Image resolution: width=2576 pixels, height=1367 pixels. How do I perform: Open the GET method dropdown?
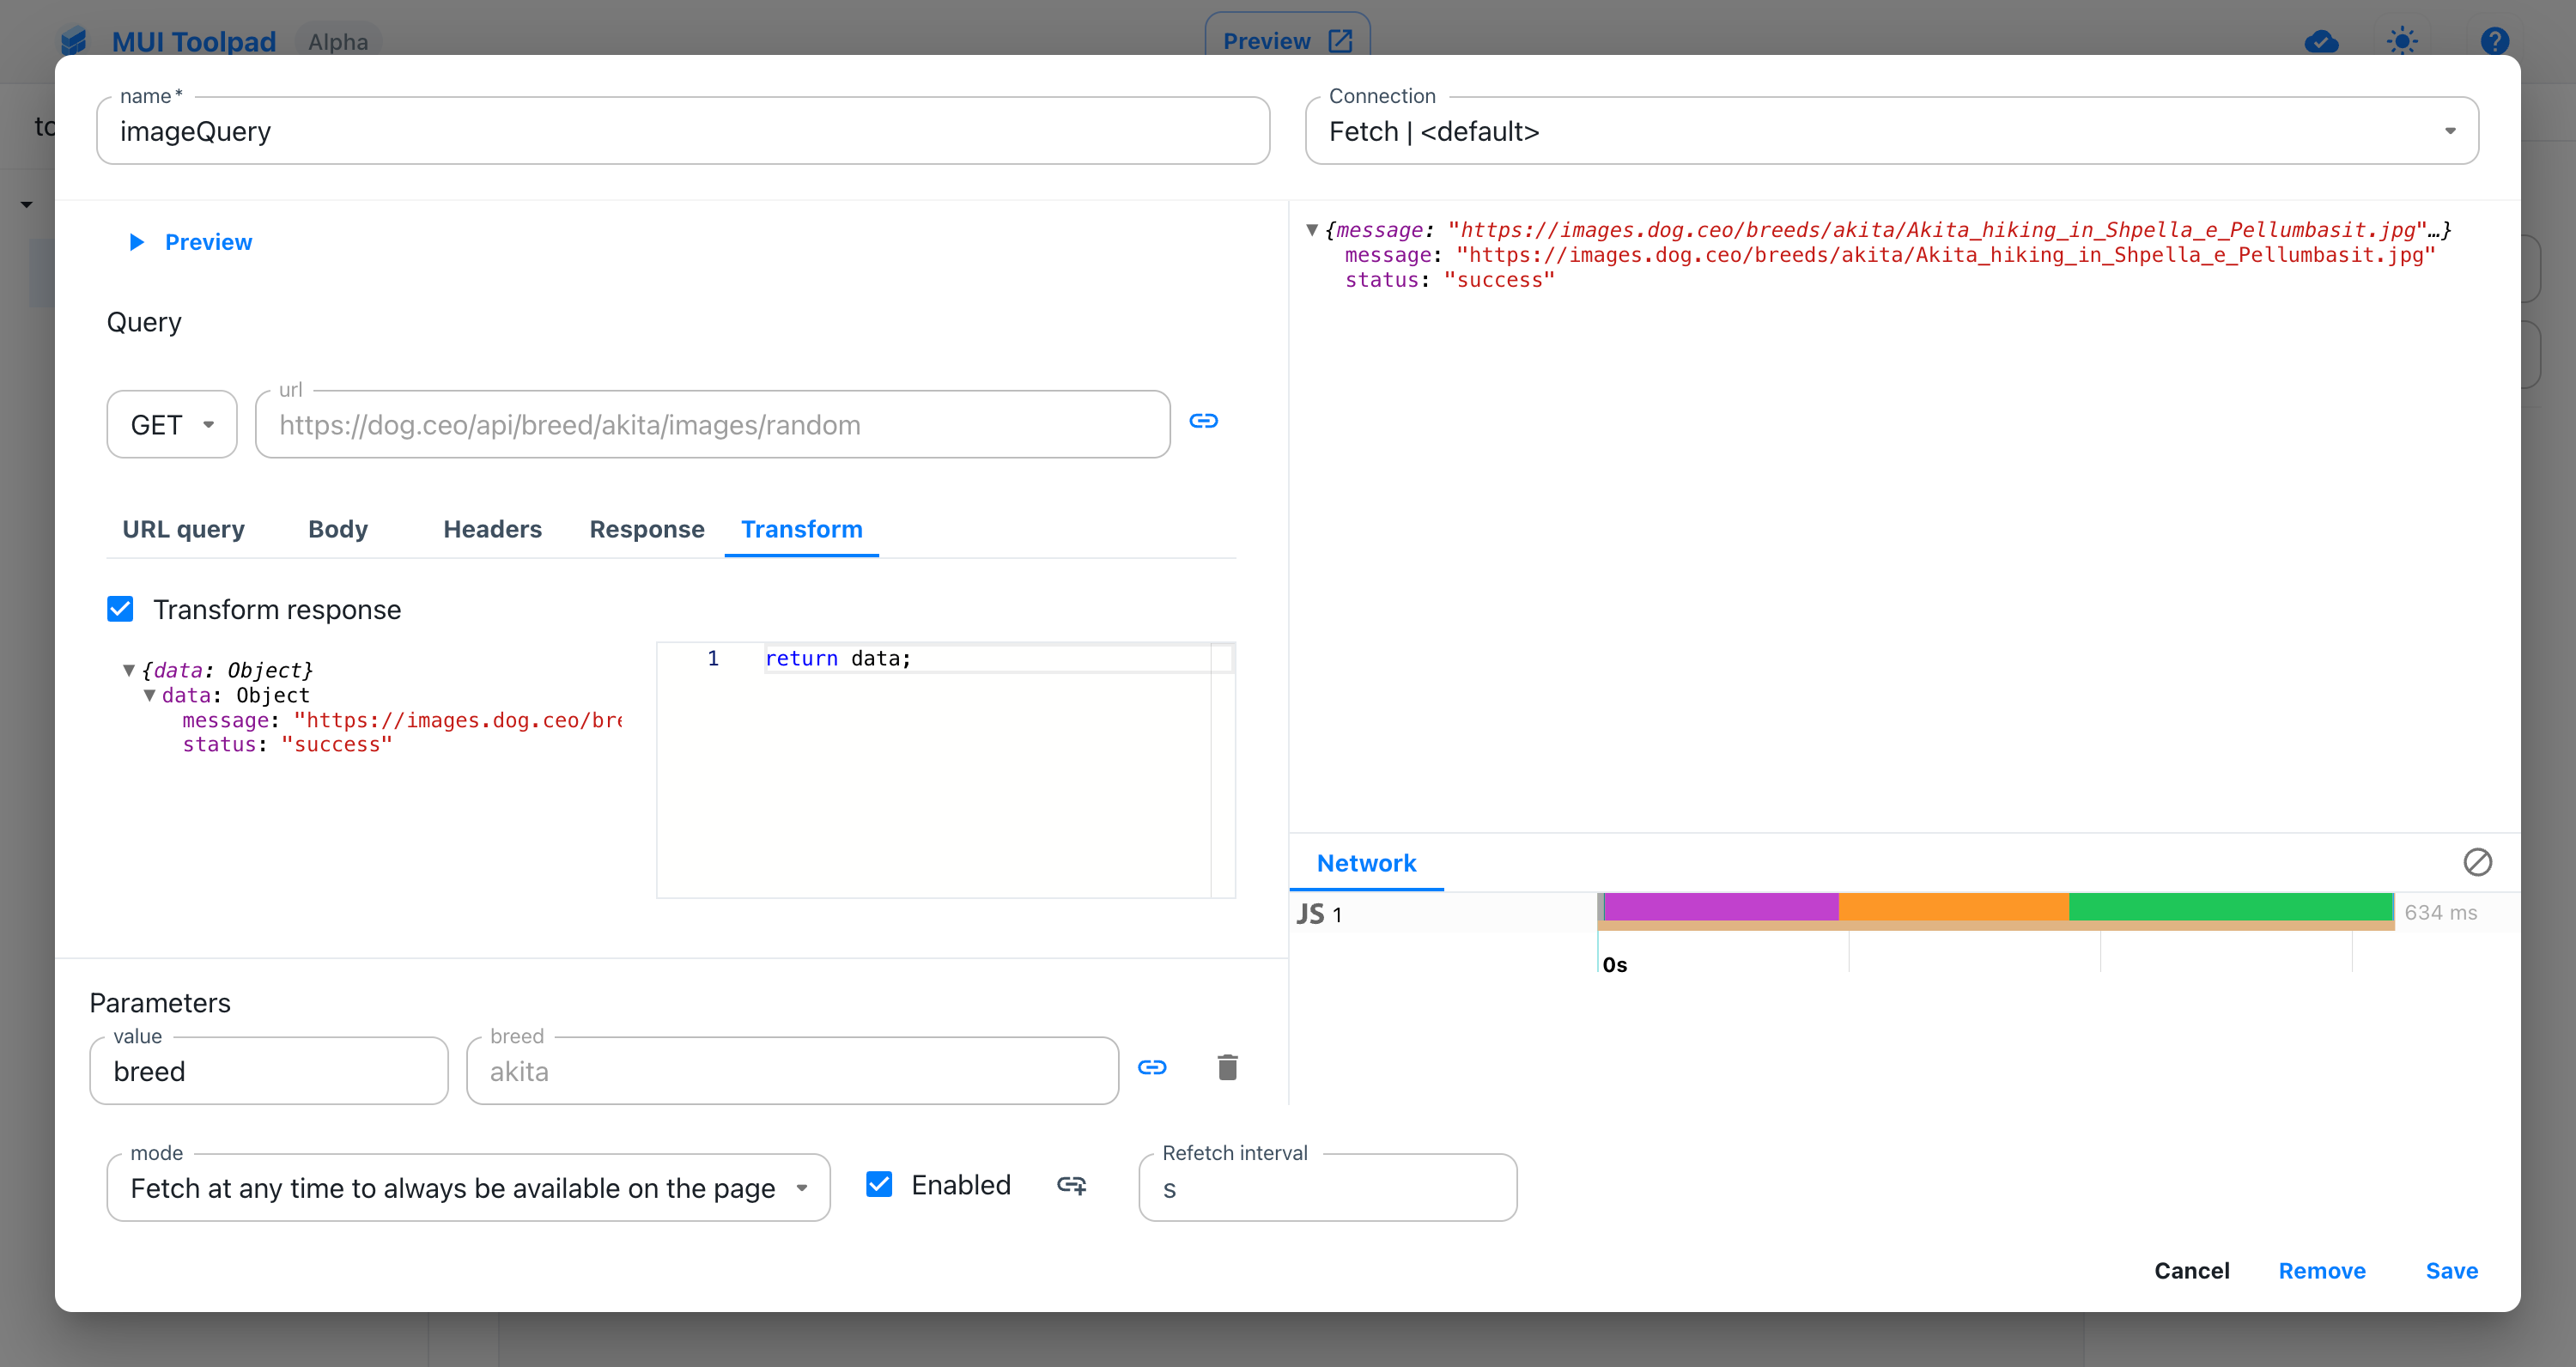click(x=172, y=424)
